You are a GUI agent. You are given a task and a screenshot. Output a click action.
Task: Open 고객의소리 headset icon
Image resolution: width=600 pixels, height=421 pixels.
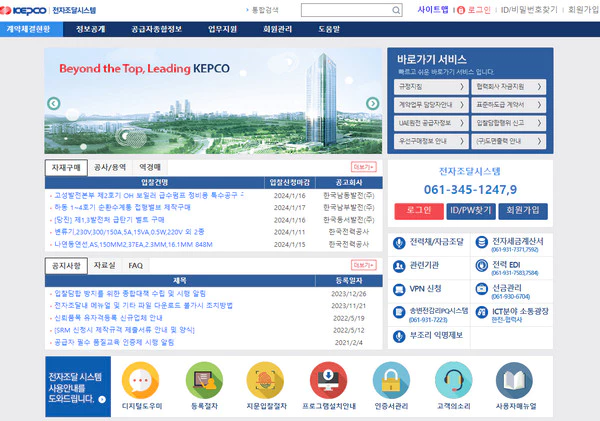tap(453, 380)
